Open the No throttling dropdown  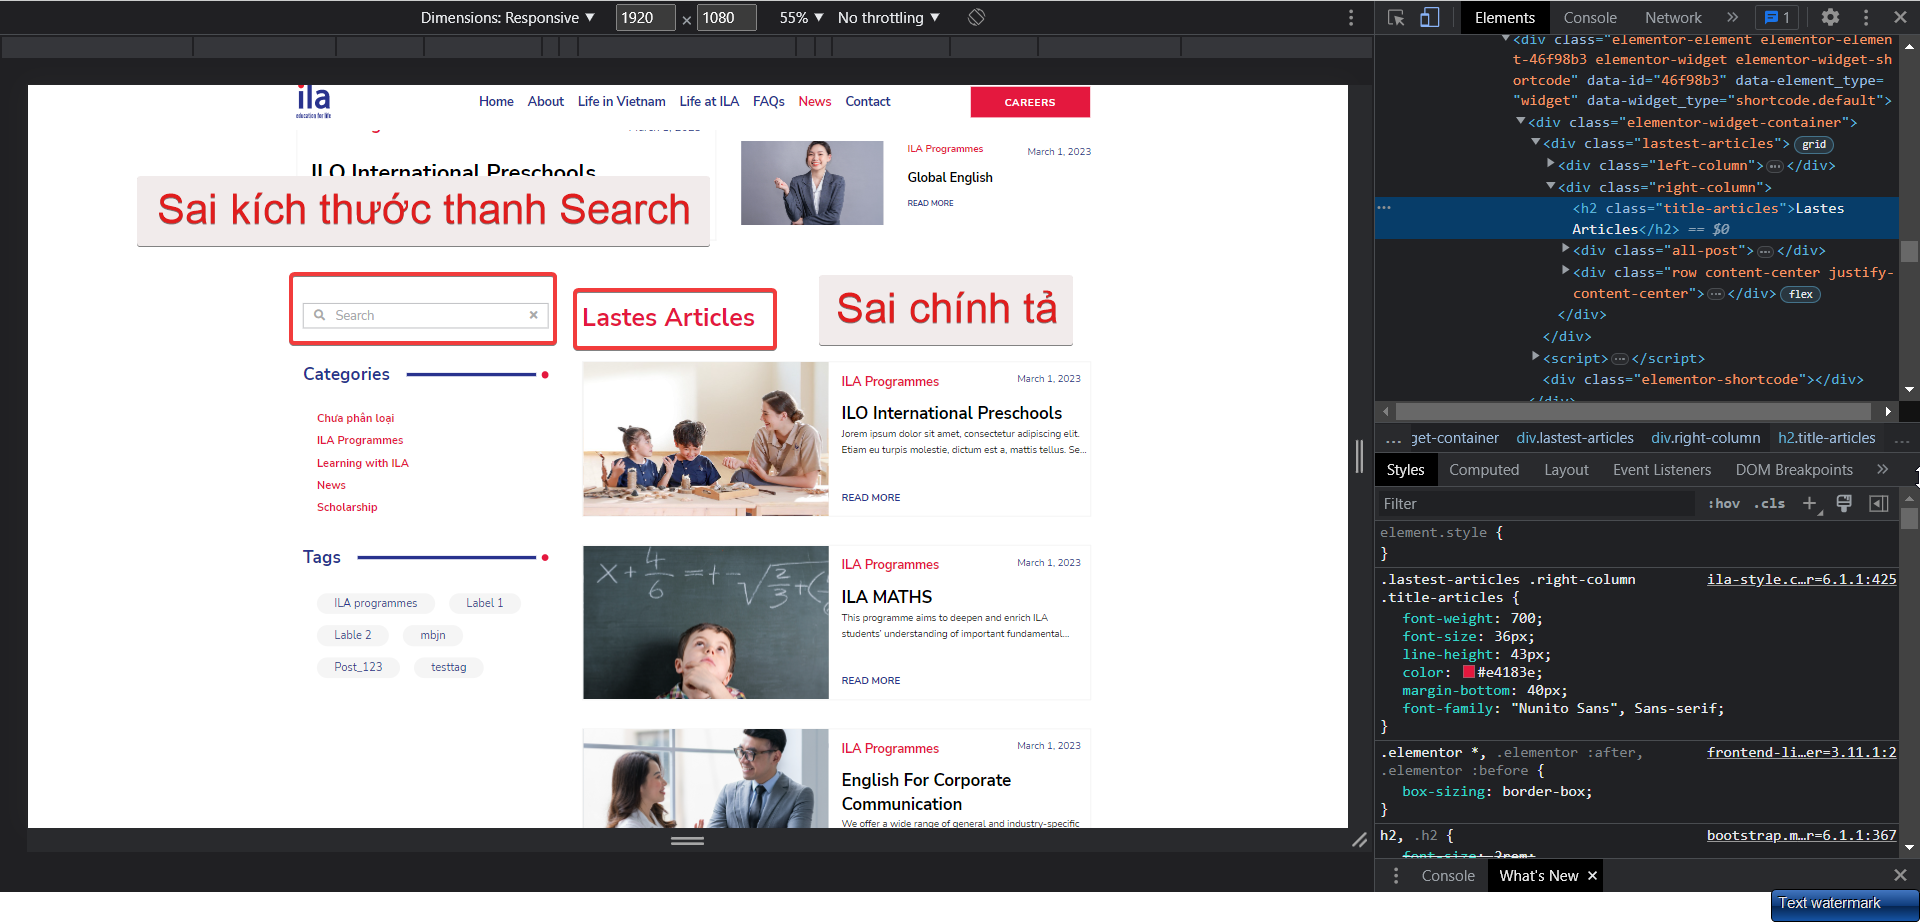889,18
